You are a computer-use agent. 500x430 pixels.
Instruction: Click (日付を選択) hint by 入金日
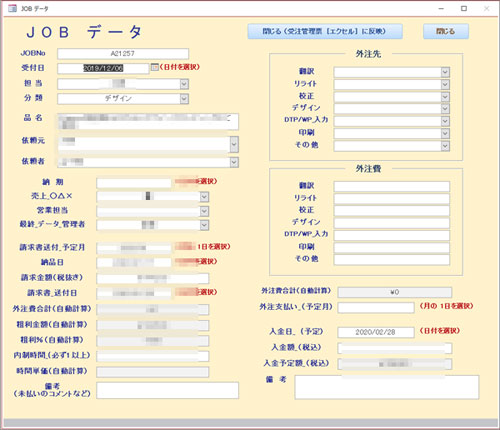click(439, 331)
